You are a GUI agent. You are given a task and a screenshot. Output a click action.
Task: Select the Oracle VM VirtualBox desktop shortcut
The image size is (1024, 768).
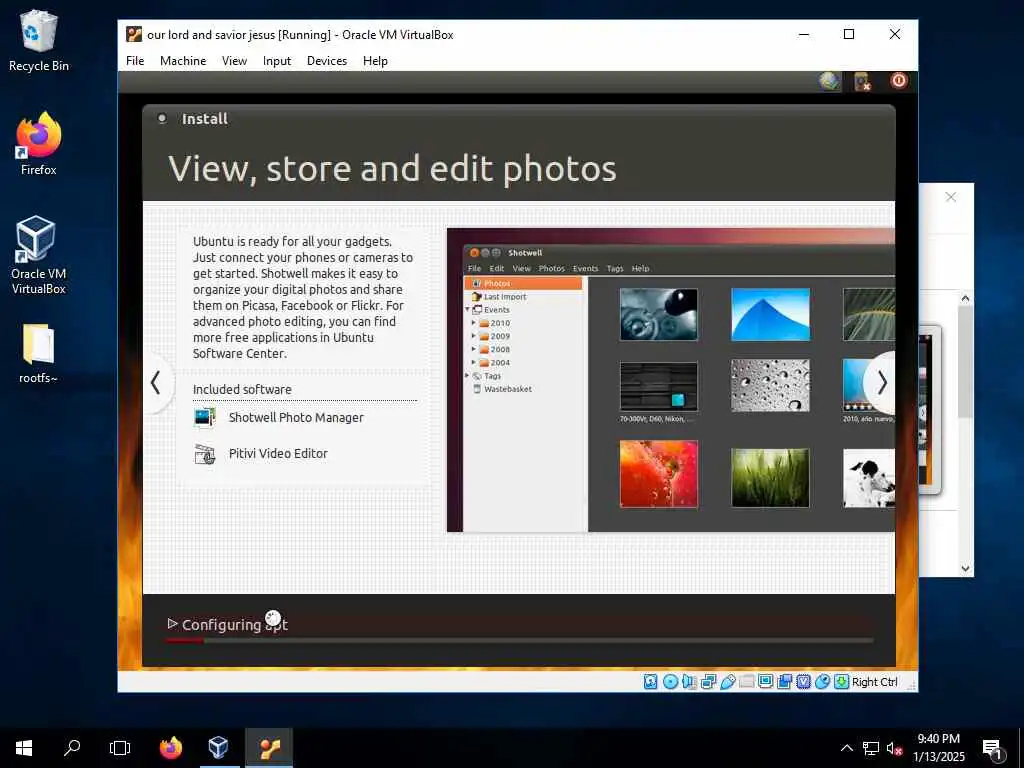click(x=39, y=255)
